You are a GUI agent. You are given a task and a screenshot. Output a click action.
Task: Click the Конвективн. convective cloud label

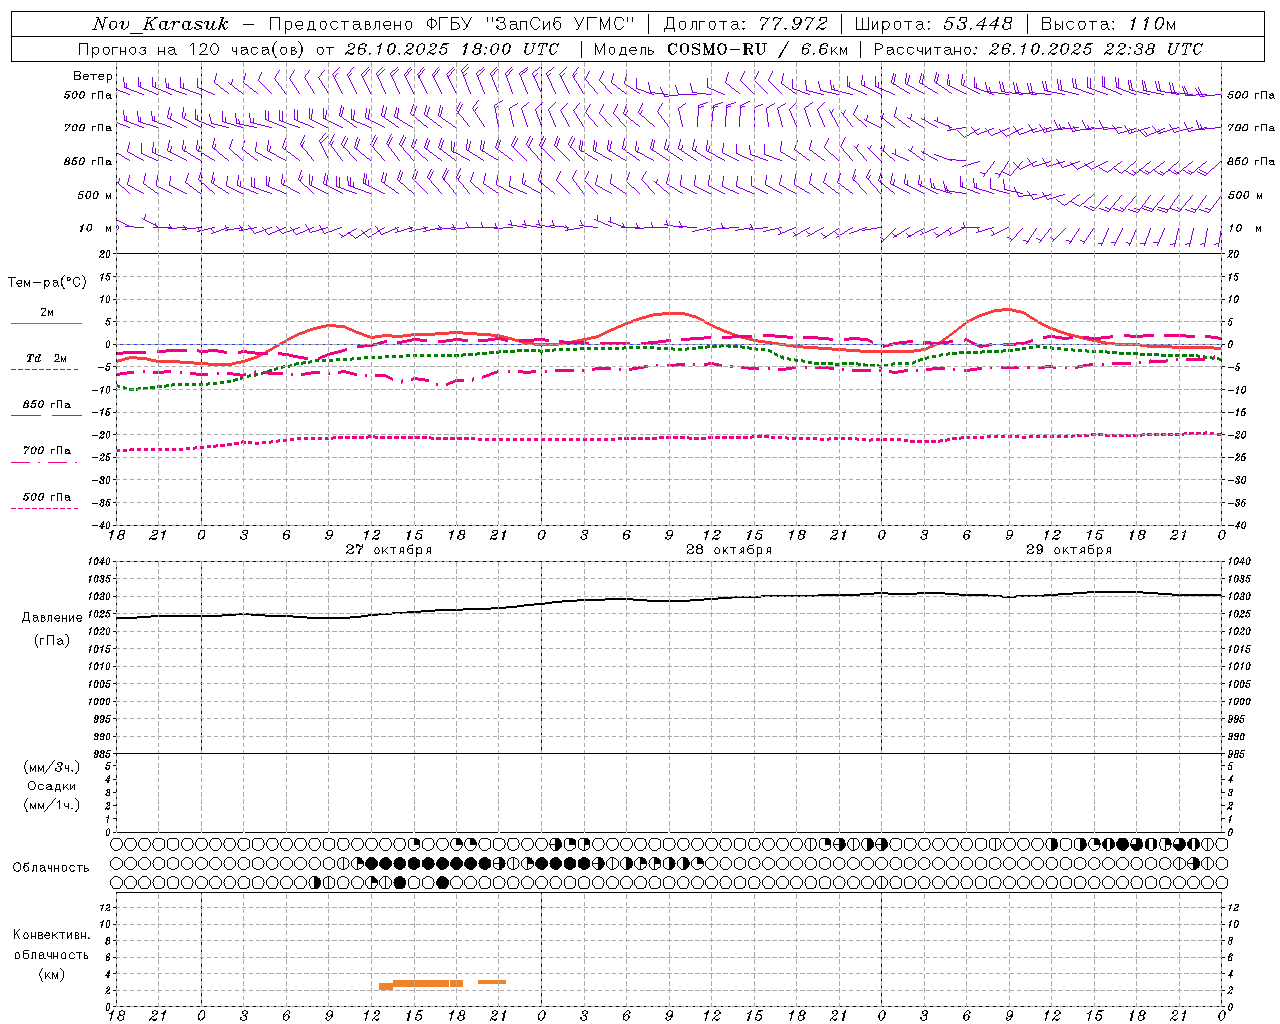click(x=51, y=935)
